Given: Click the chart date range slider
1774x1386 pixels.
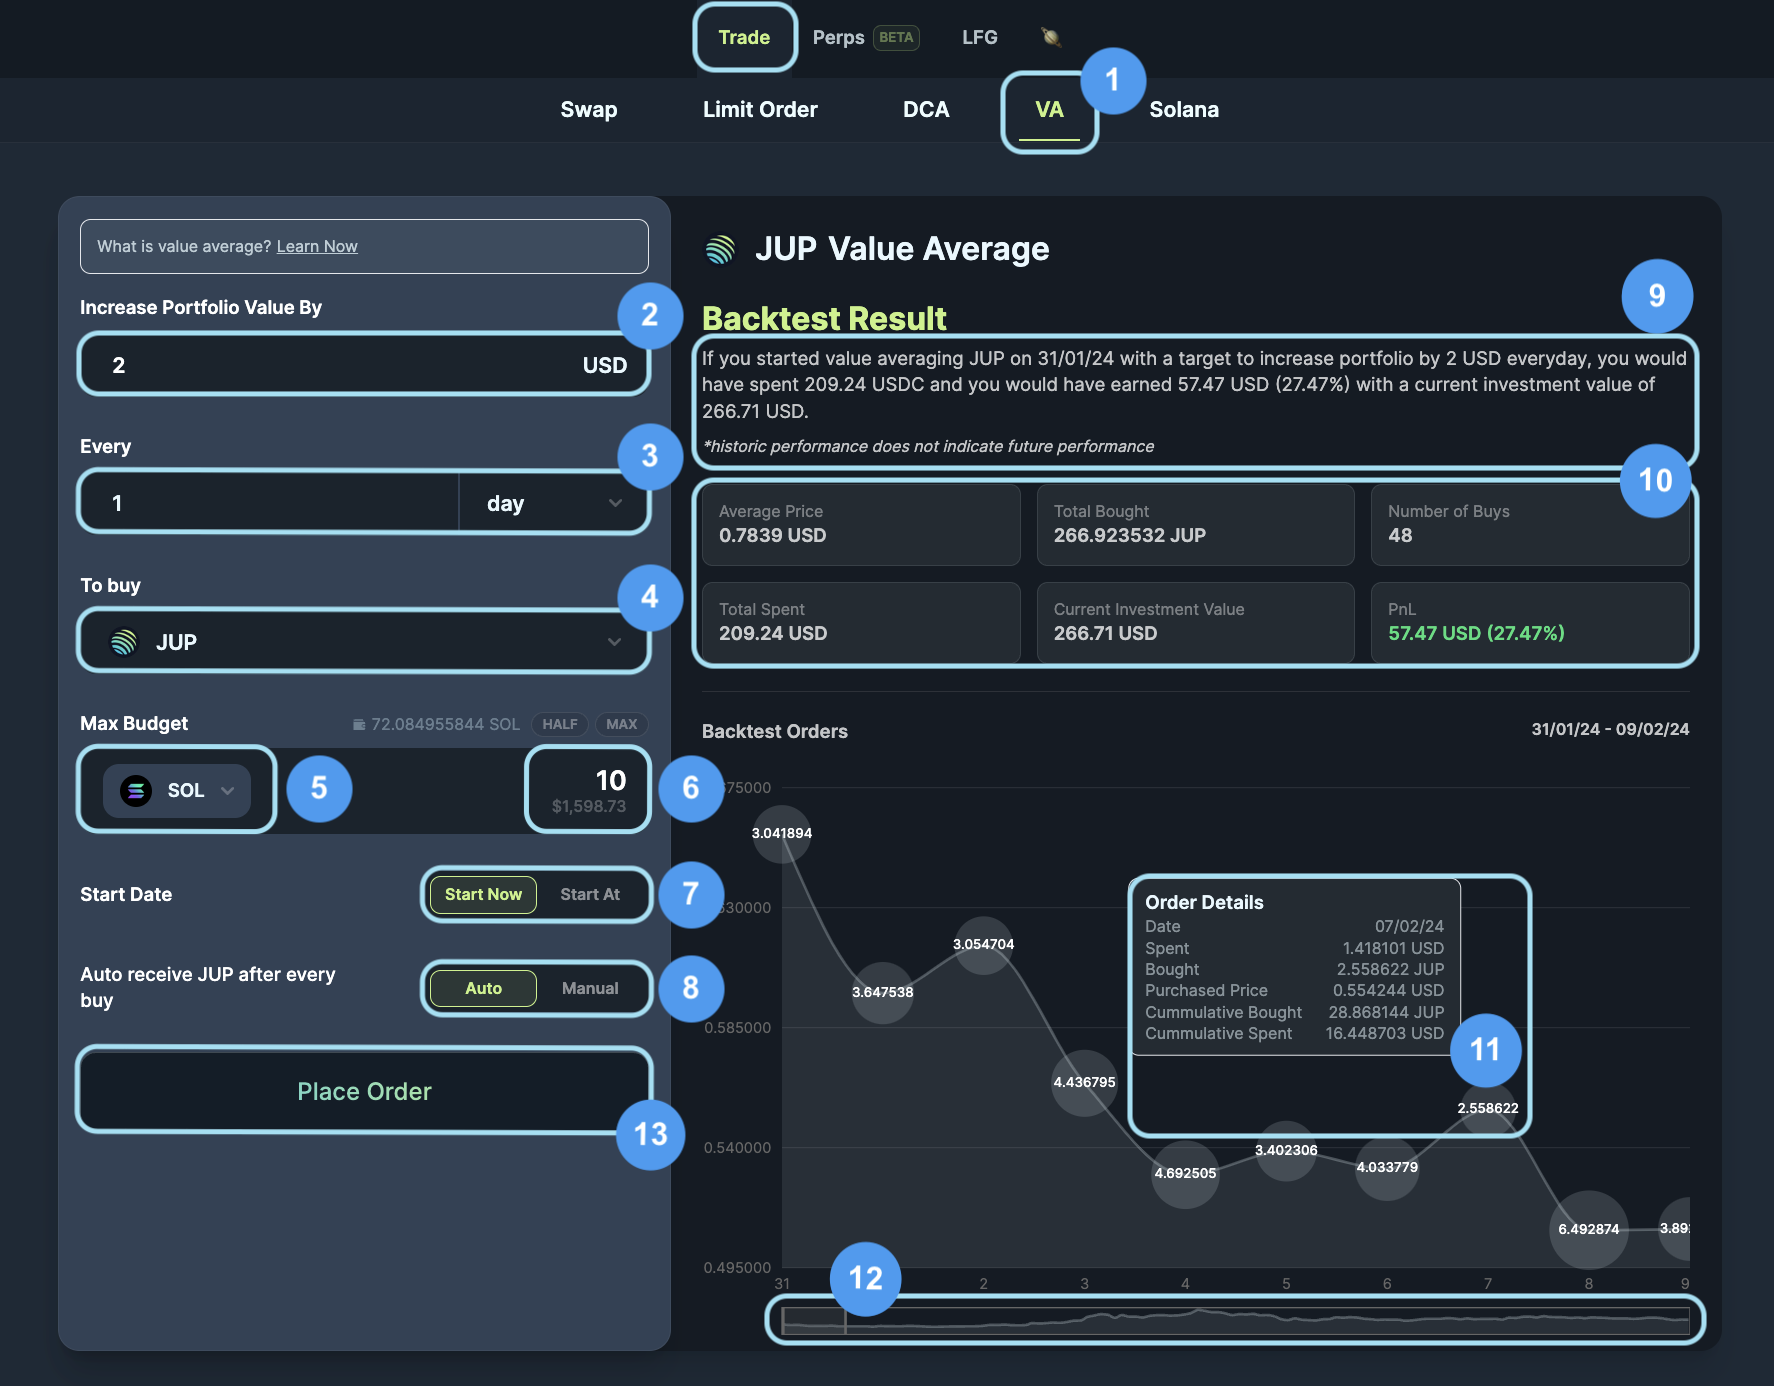Looking at the screenshot, I should tap(1235, 1320).
